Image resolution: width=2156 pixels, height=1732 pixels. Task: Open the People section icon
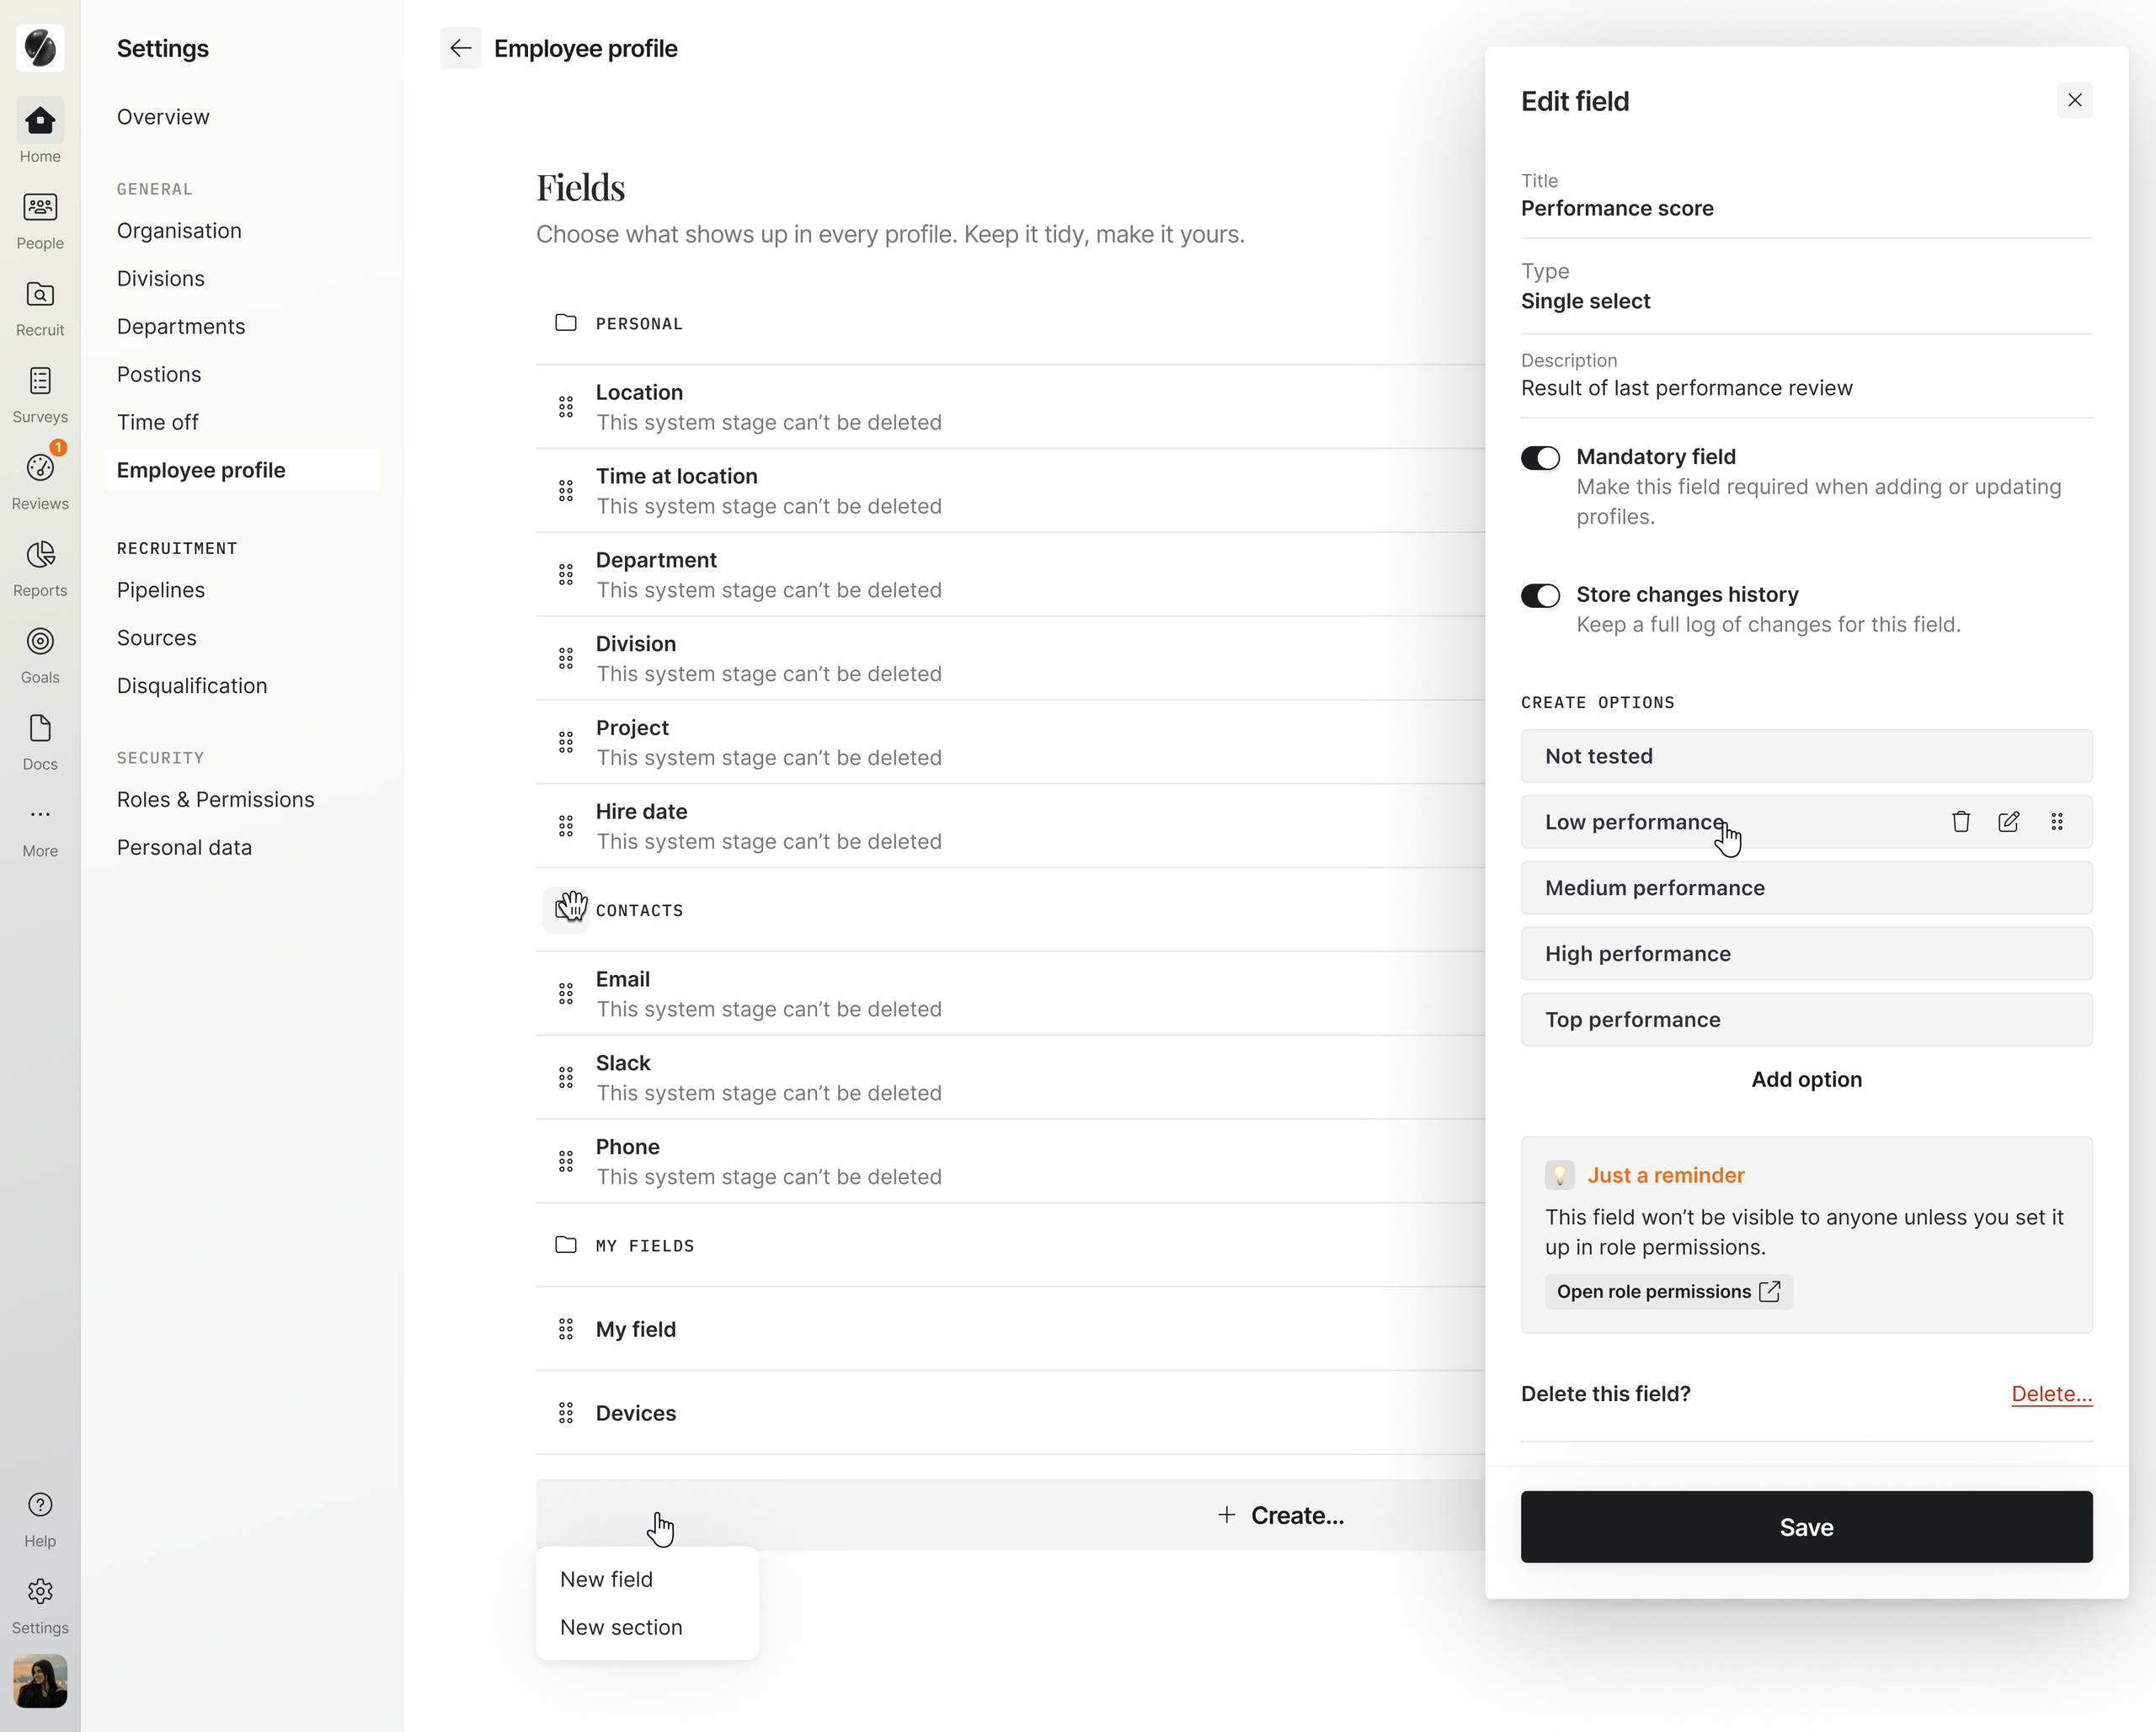40,208
